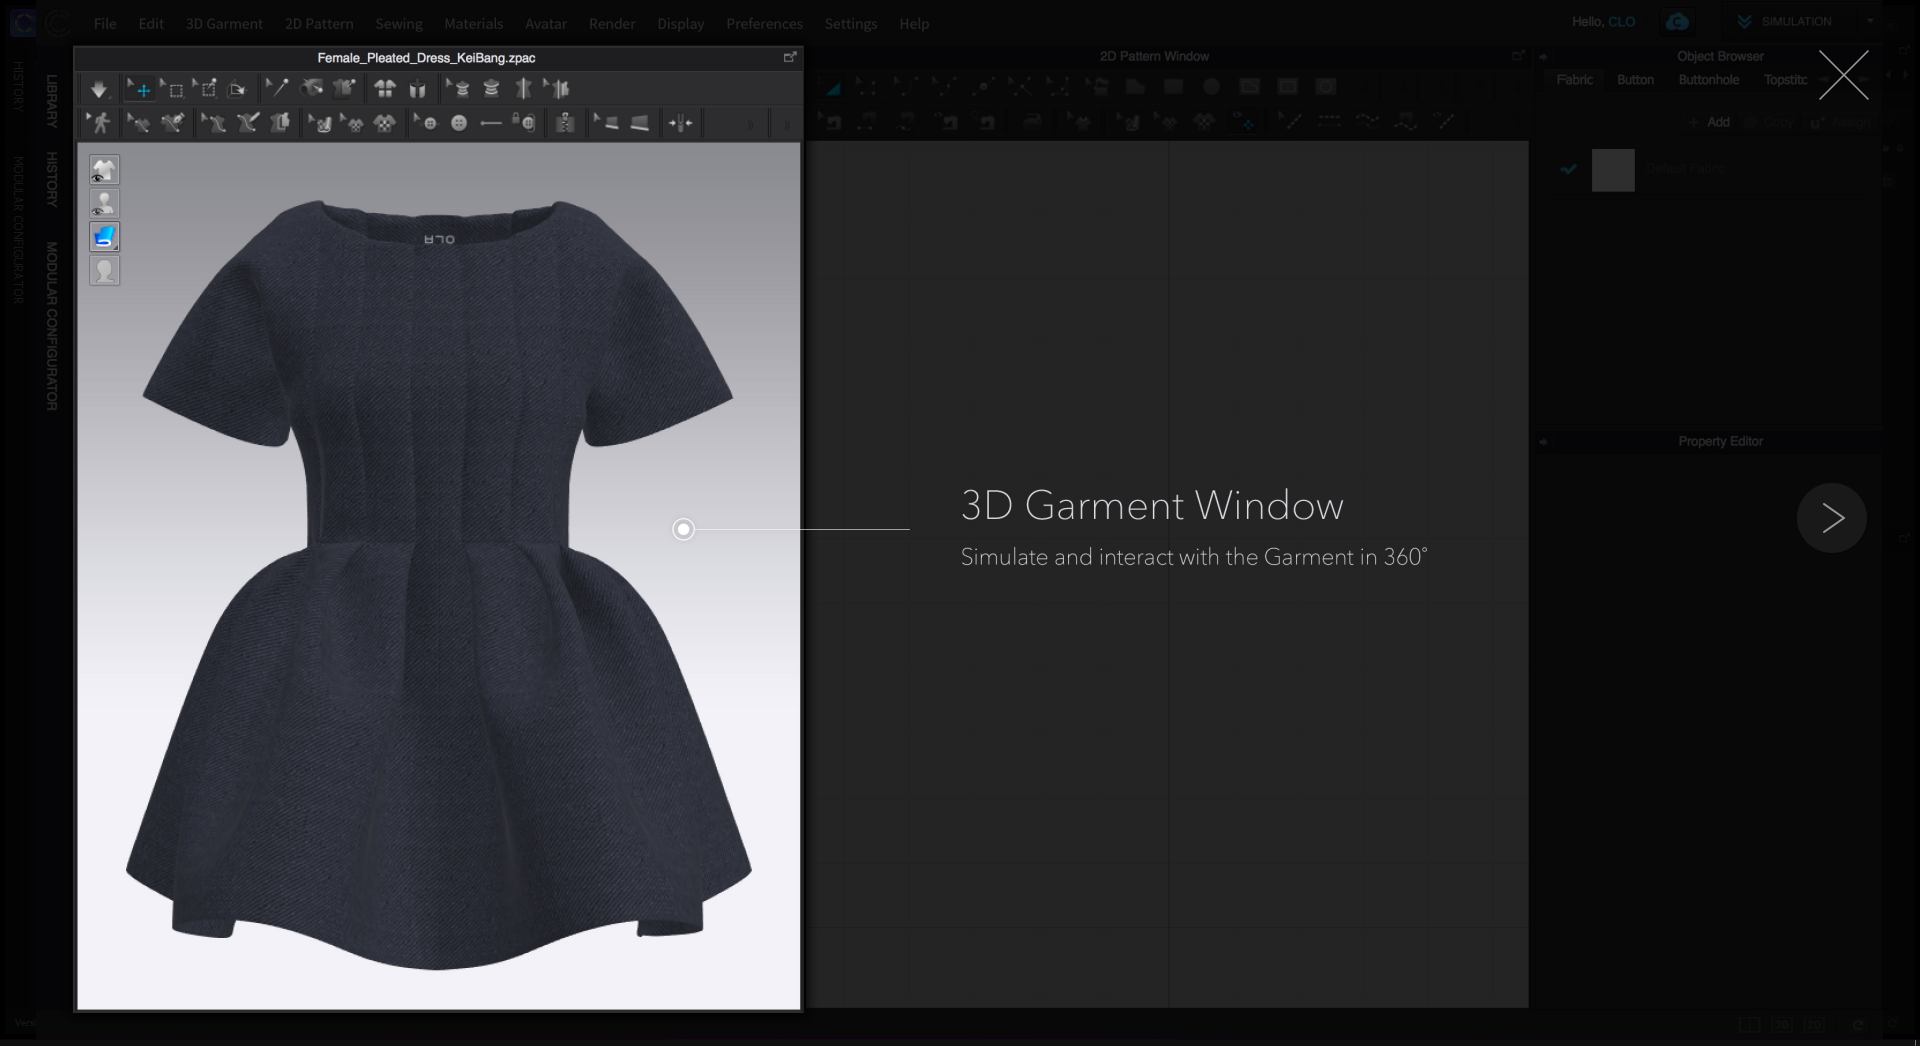Open the LIBRARY side panel tab
The height and width of the screenshot is (1046, 1920).
coord(52,100)
